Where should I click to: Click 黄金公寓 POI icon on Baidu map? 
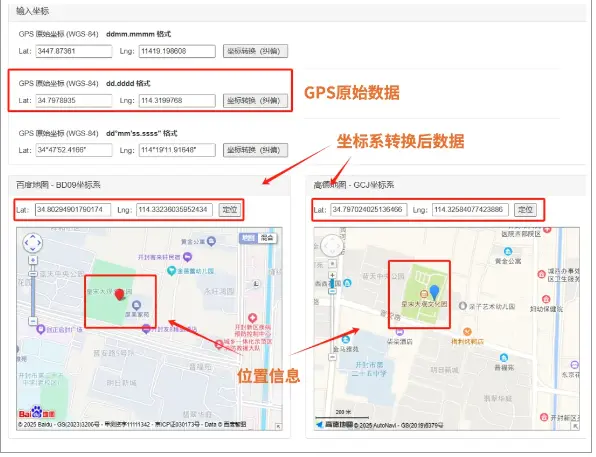211,241
